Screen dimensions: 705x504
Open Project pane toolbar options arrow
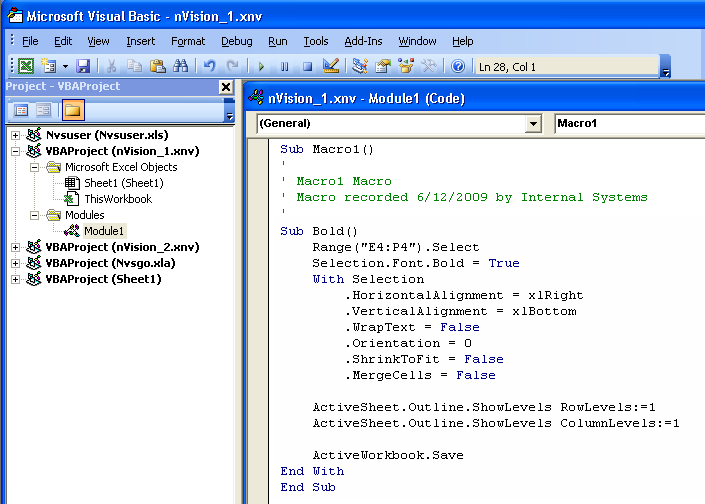tap(229, 111)
